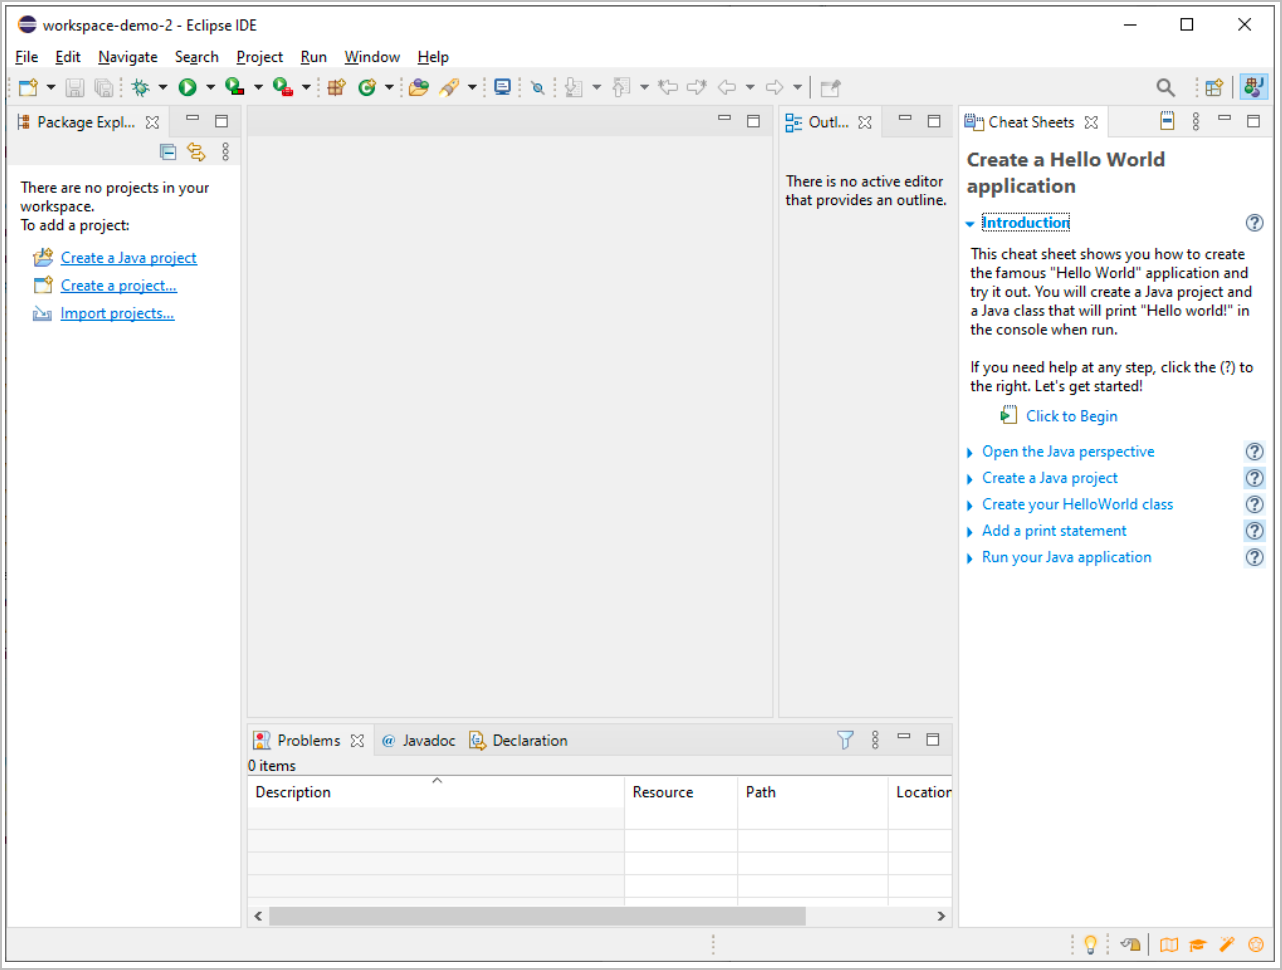This screenshot has width=1282, height=970.
Task: Click the lightbulb tip icon in status bar
Action: point(1091,944)
